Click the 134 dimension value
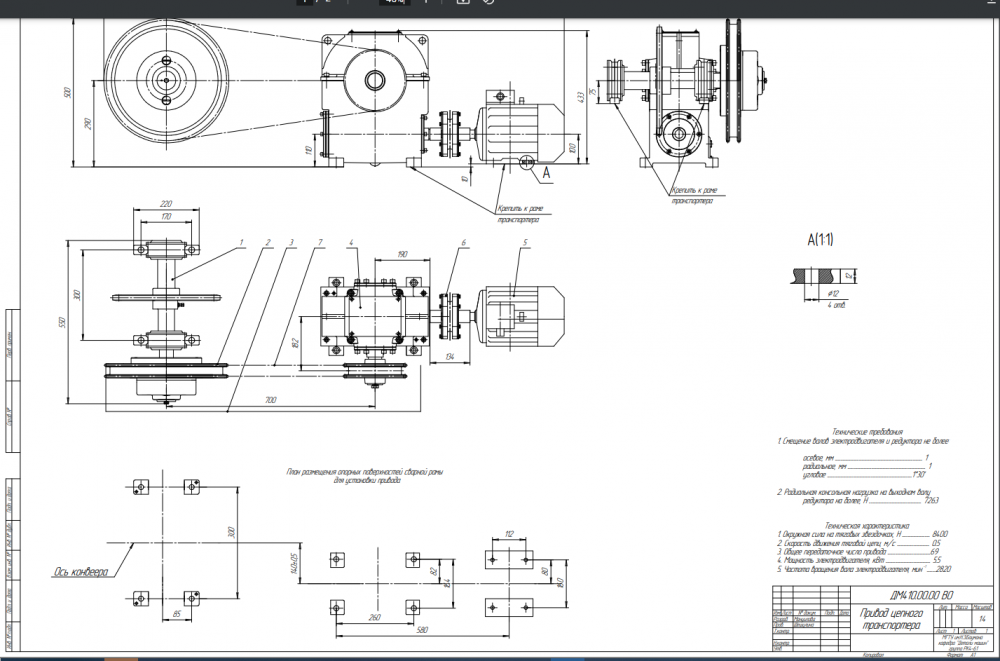The image size is (1000, 661). pos(450,357)
